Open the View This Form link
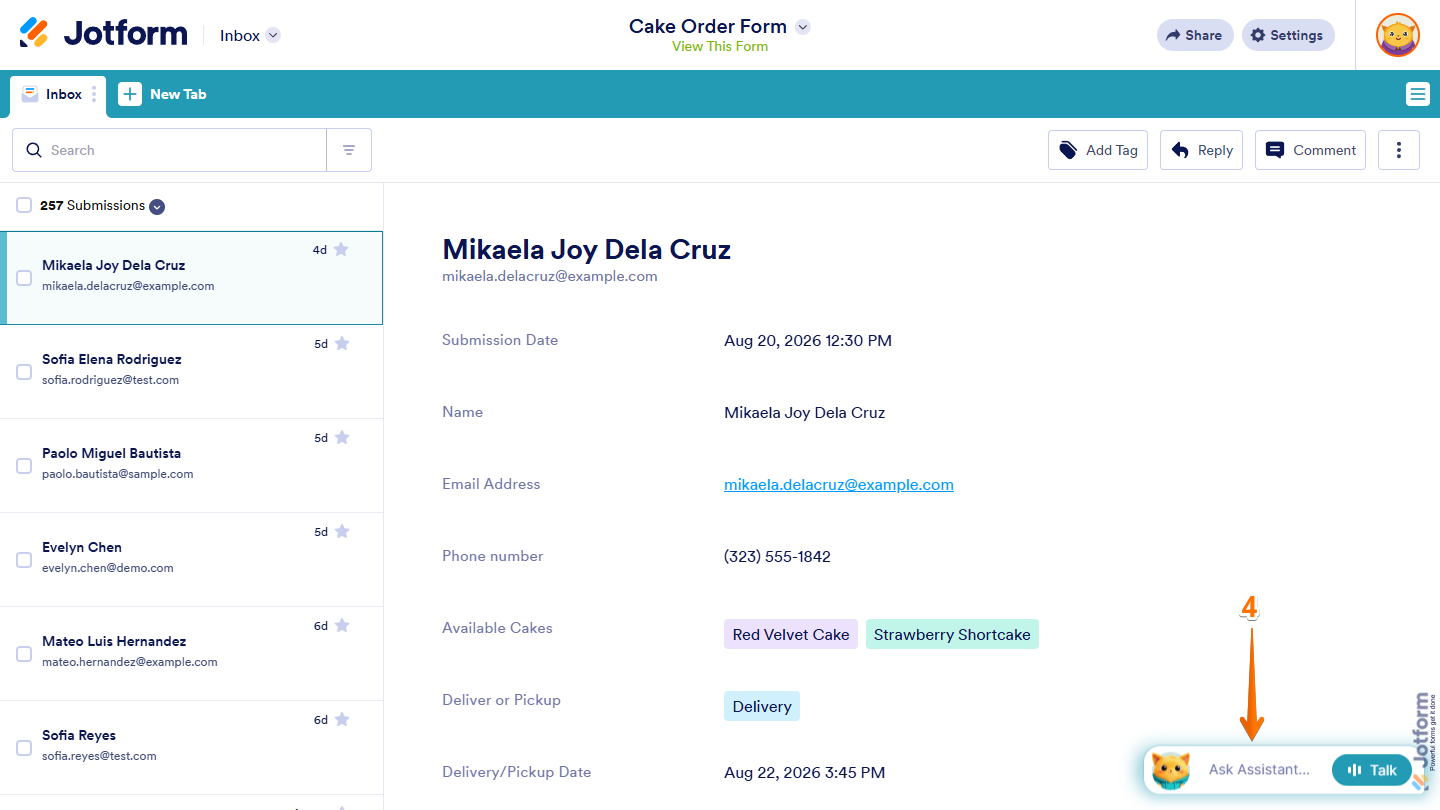Viewport: 1440px width, 810px height. coord(720,46)
